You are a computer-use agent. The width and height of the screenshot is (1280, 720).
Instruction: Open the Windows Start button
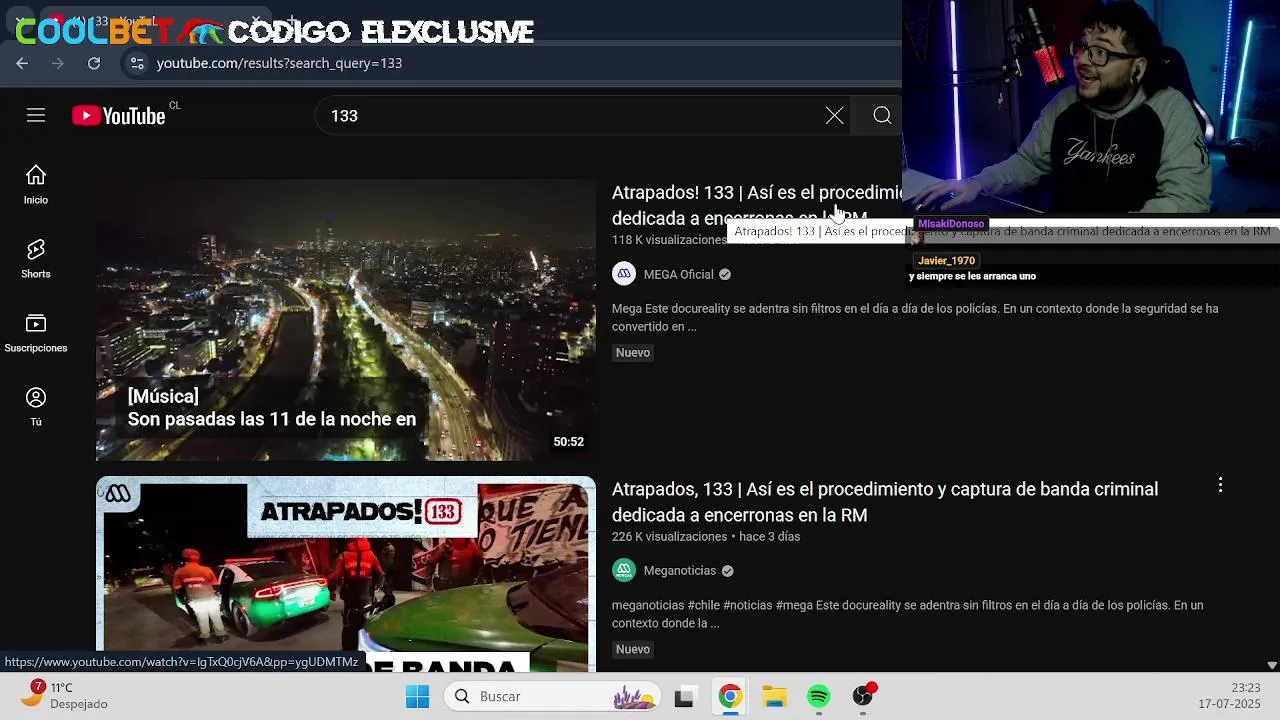[x=417, y=696]
